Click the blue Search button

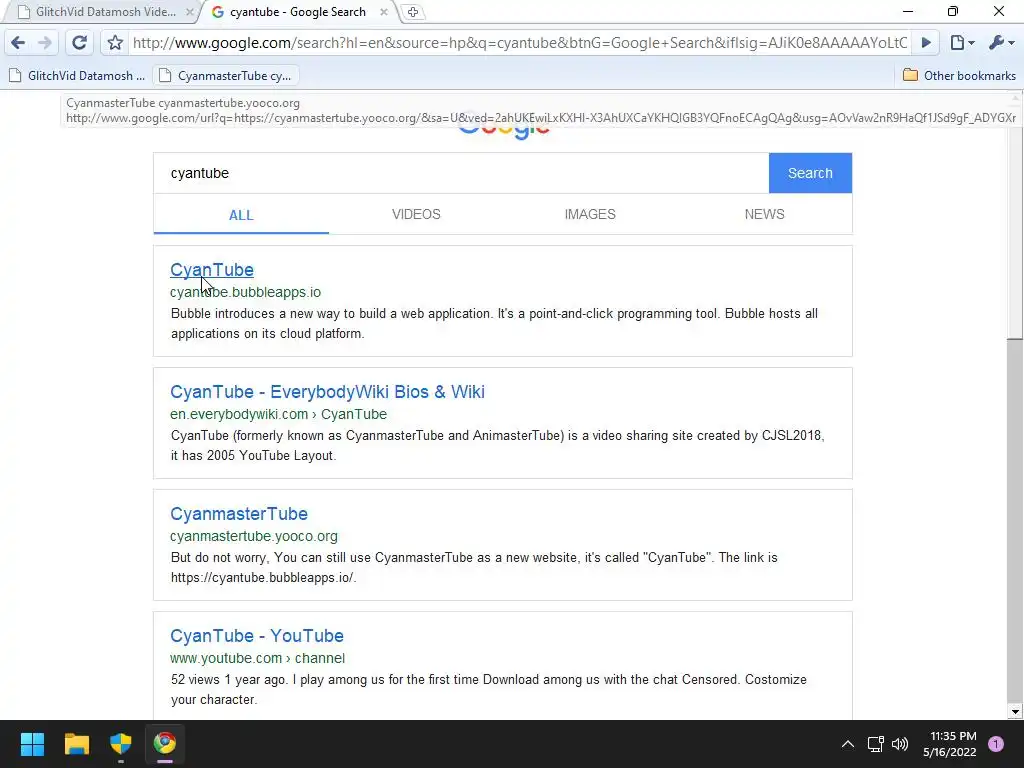pyautogui.click(x=810, y=173)
